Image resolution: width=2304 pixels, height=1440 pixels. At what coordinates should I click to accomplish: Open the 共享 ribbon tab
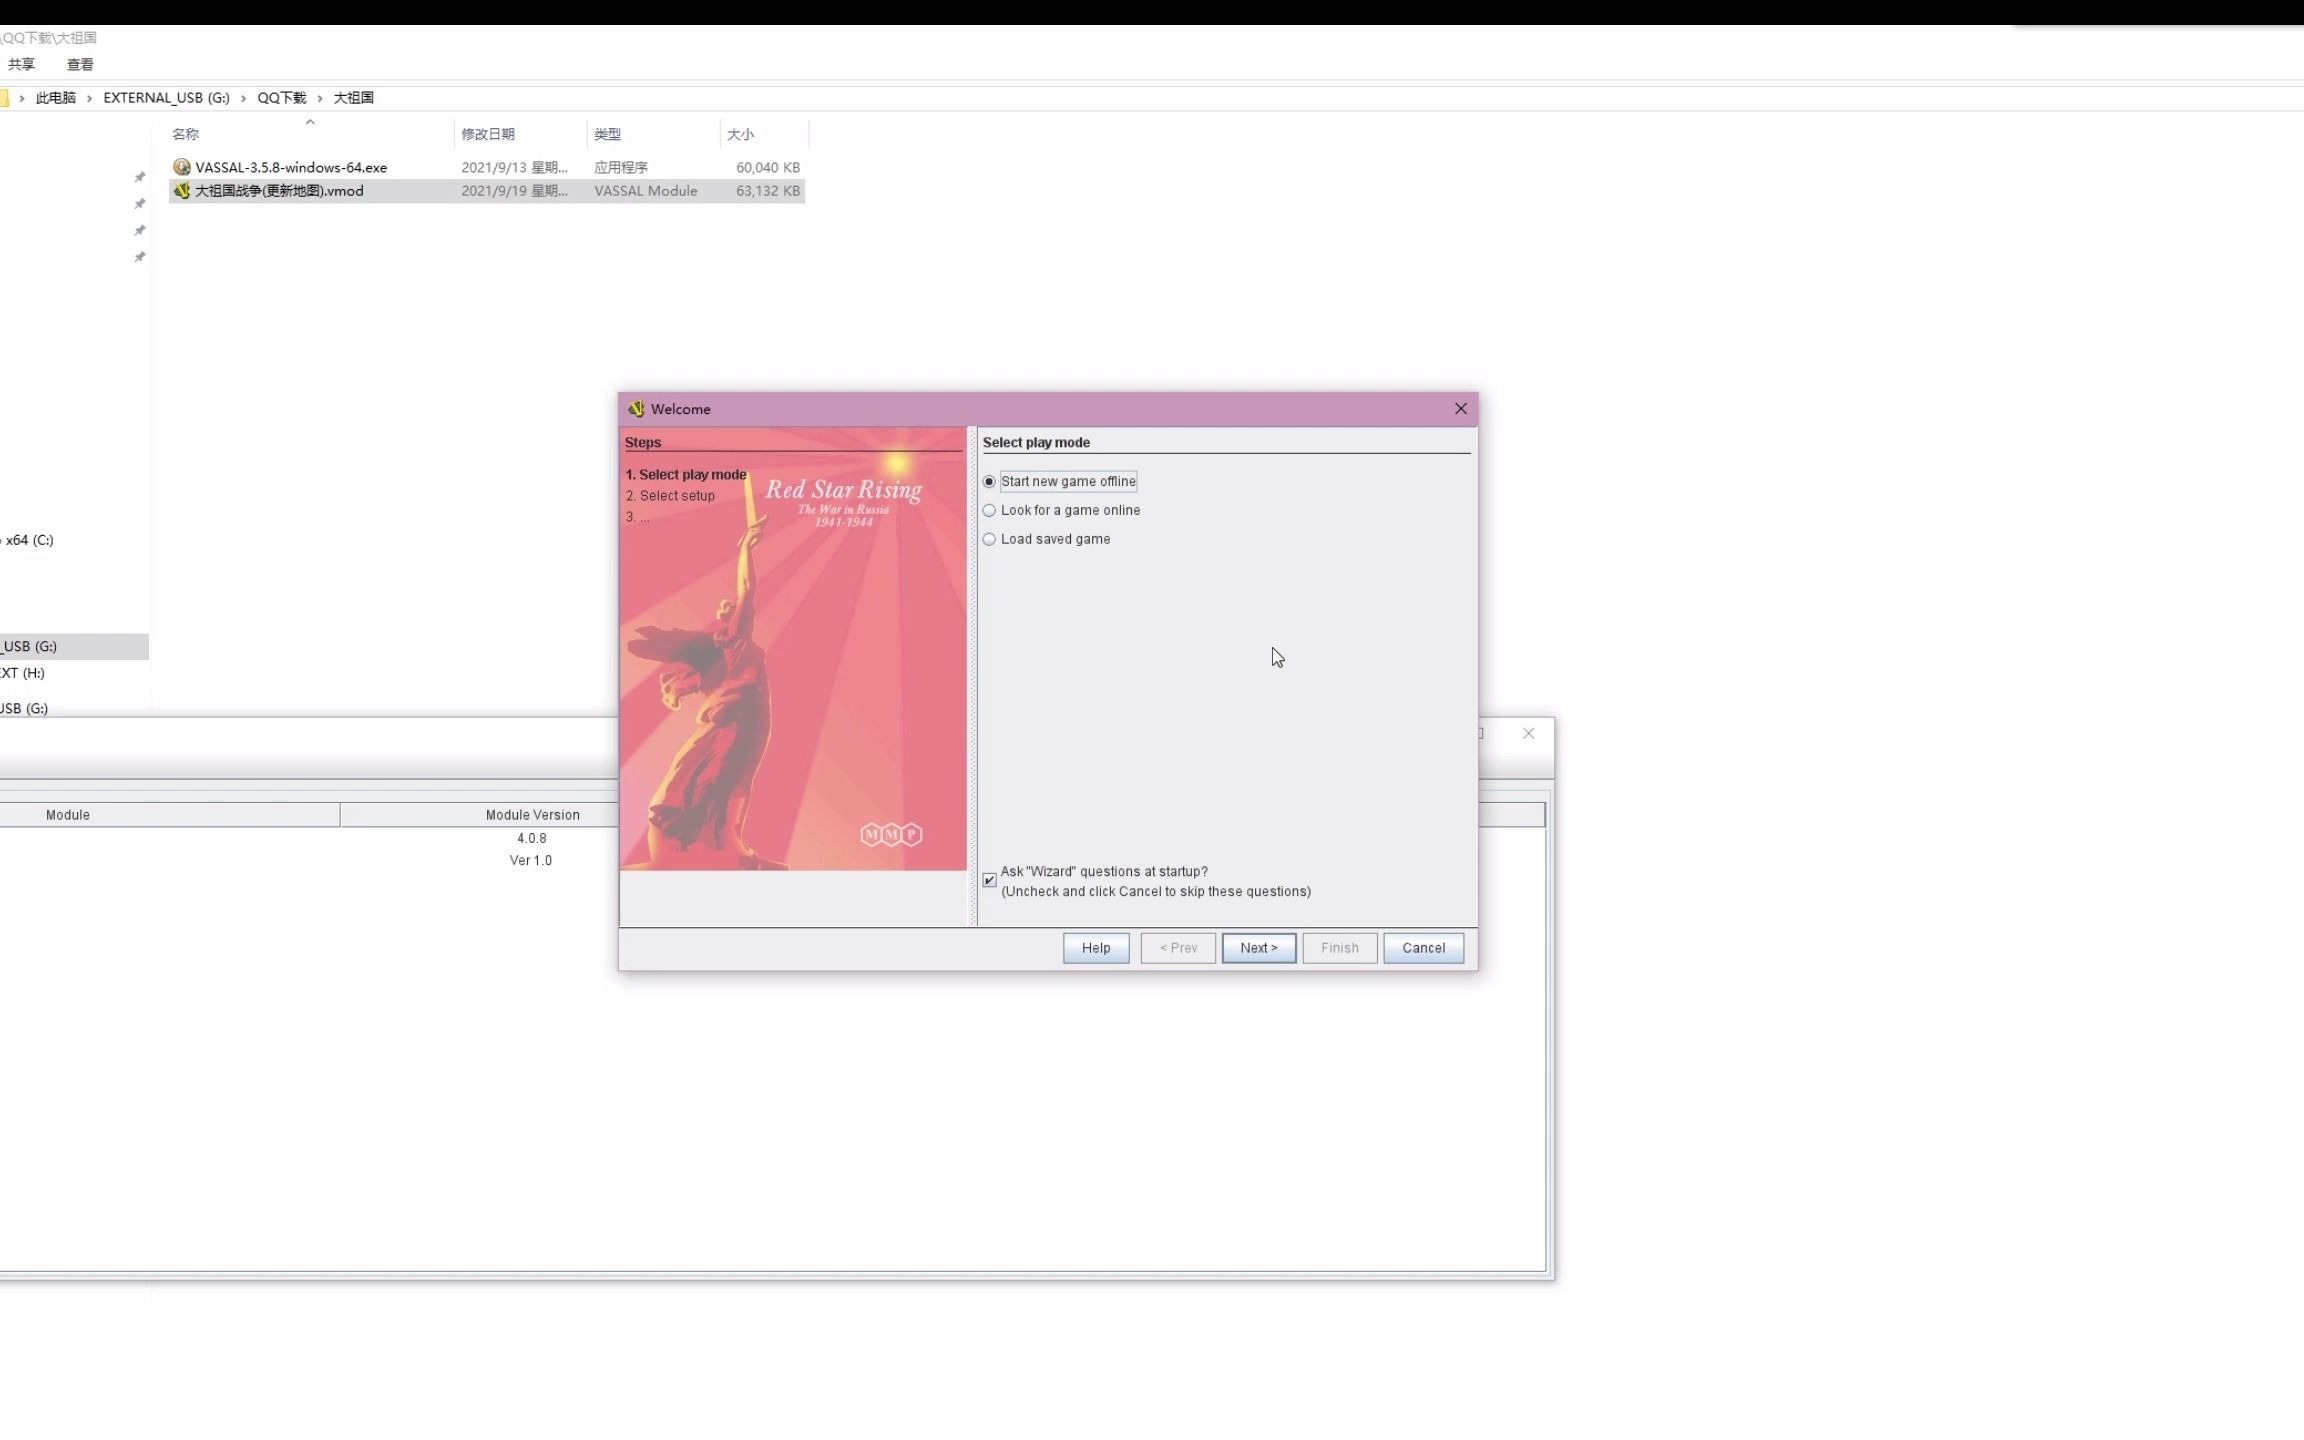click(21, 64)
